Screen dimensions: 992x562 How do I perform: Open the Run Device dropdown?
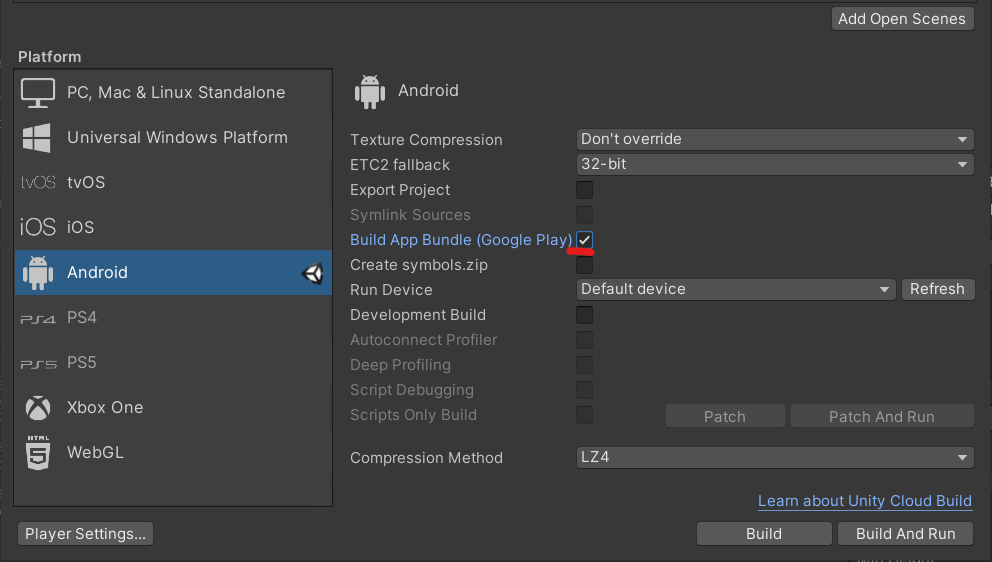pyautogui.click(x=736, y=289)
